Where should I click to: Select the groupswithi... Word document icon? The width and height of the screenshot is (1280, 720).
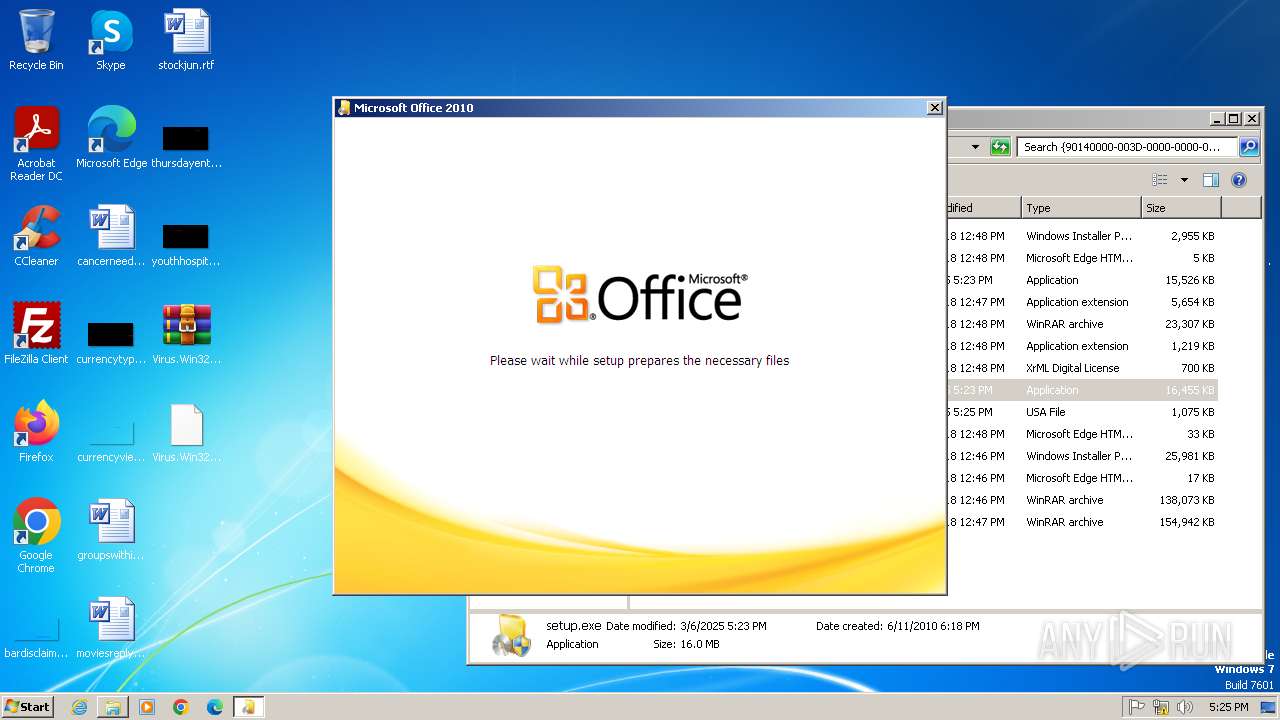111,530
